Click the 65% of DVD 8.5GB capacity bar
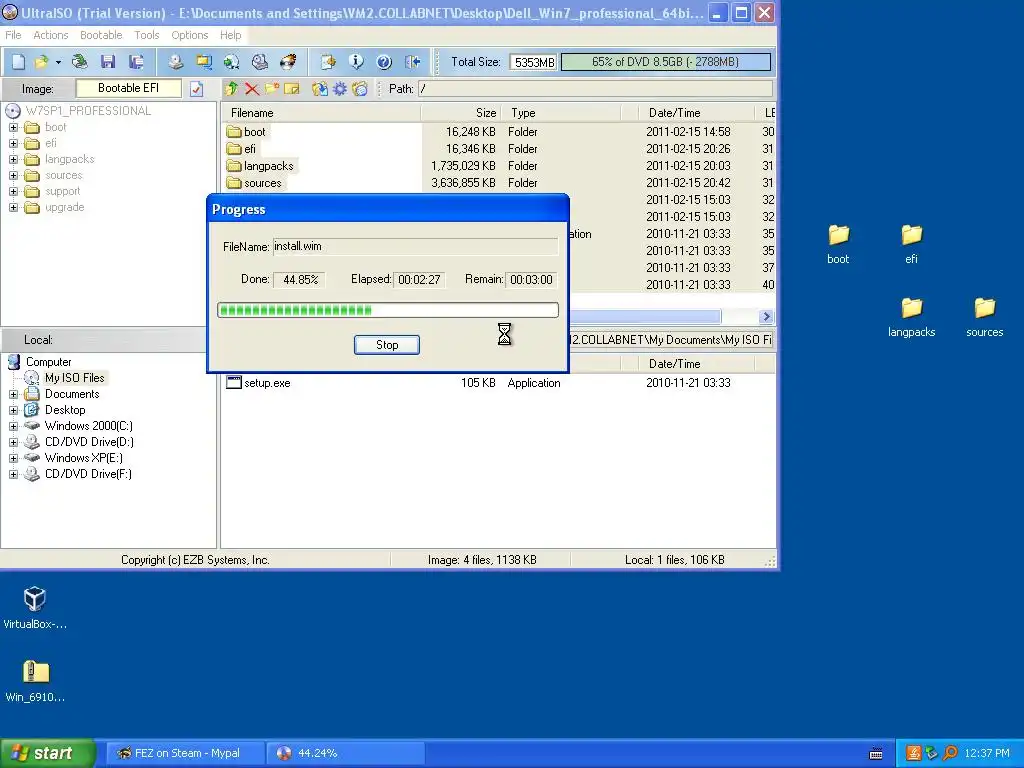 [665, 62]
